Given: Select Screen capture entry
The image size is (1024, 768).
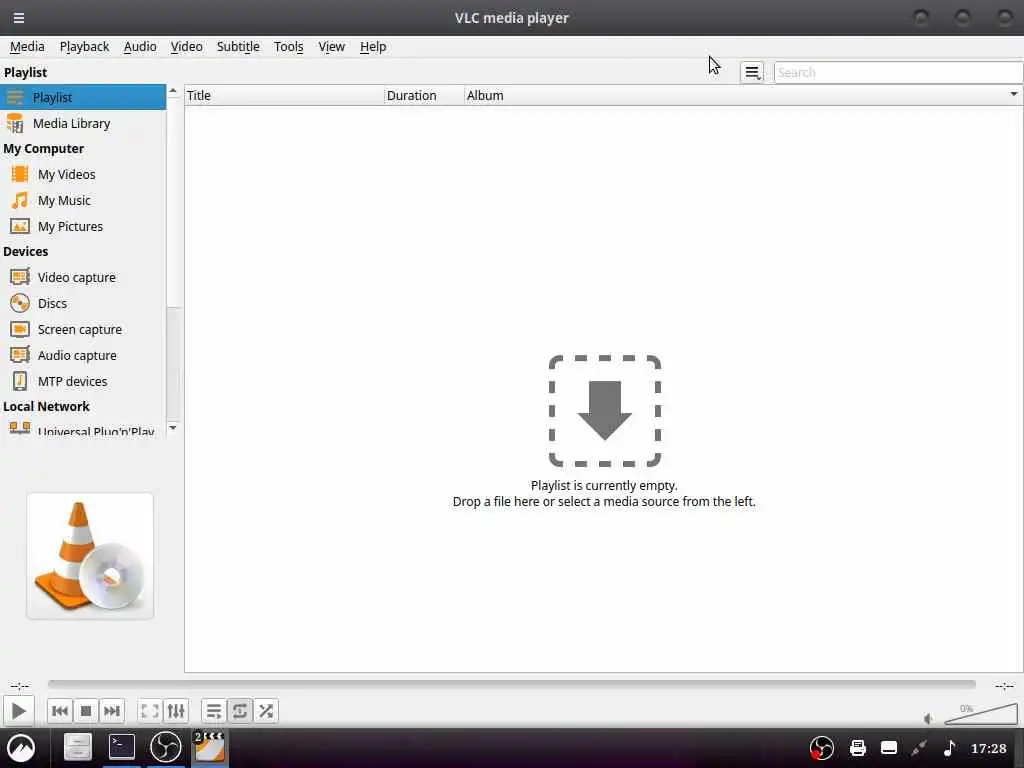Looking at the screenshot, I should click(x=83, y=330).
